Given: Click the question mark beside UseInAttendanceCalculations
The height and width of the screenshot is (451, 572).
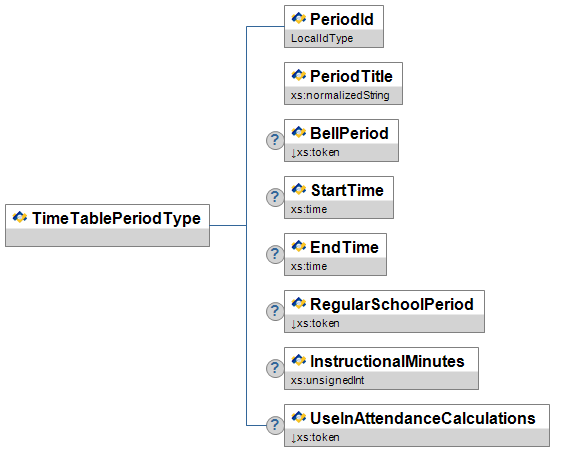Looking at the screenshot, I should coord(275,425).
